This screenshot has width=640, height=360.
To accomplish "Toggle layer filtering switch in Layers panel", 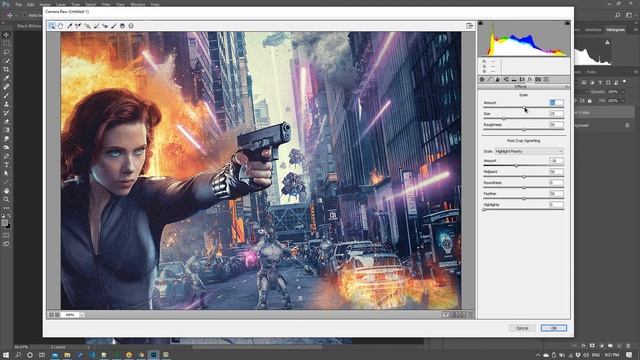I will (x=624, y=82).
